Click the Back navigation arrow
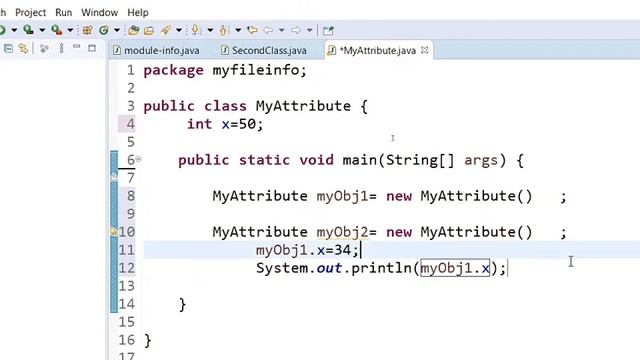Image resolution: width=640 pixels, height=360 pixels. tap(268, 30)
